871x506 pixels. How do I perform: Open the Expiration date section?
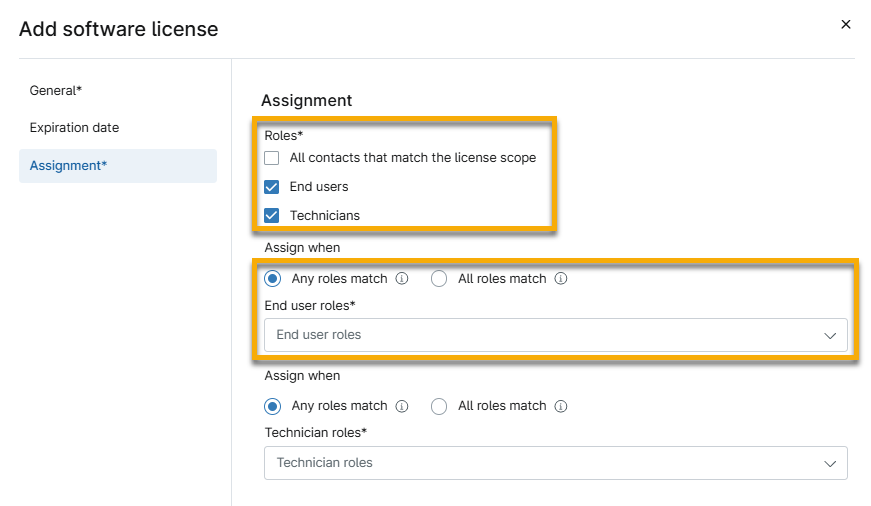tap(74, 128)
